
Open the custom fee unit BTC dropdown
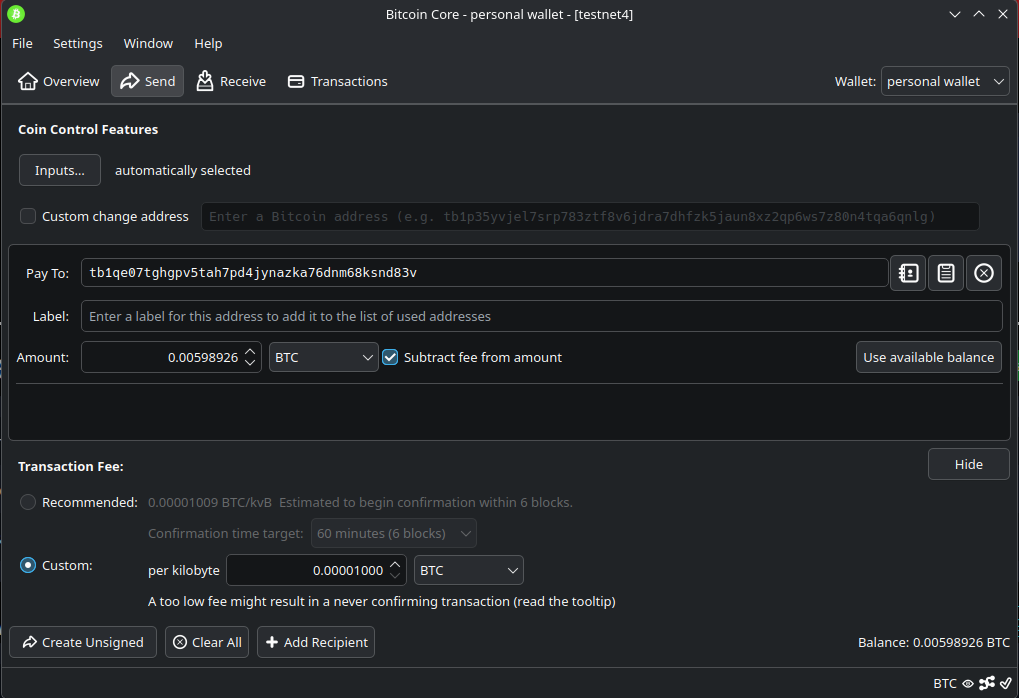tap(469, 571)
